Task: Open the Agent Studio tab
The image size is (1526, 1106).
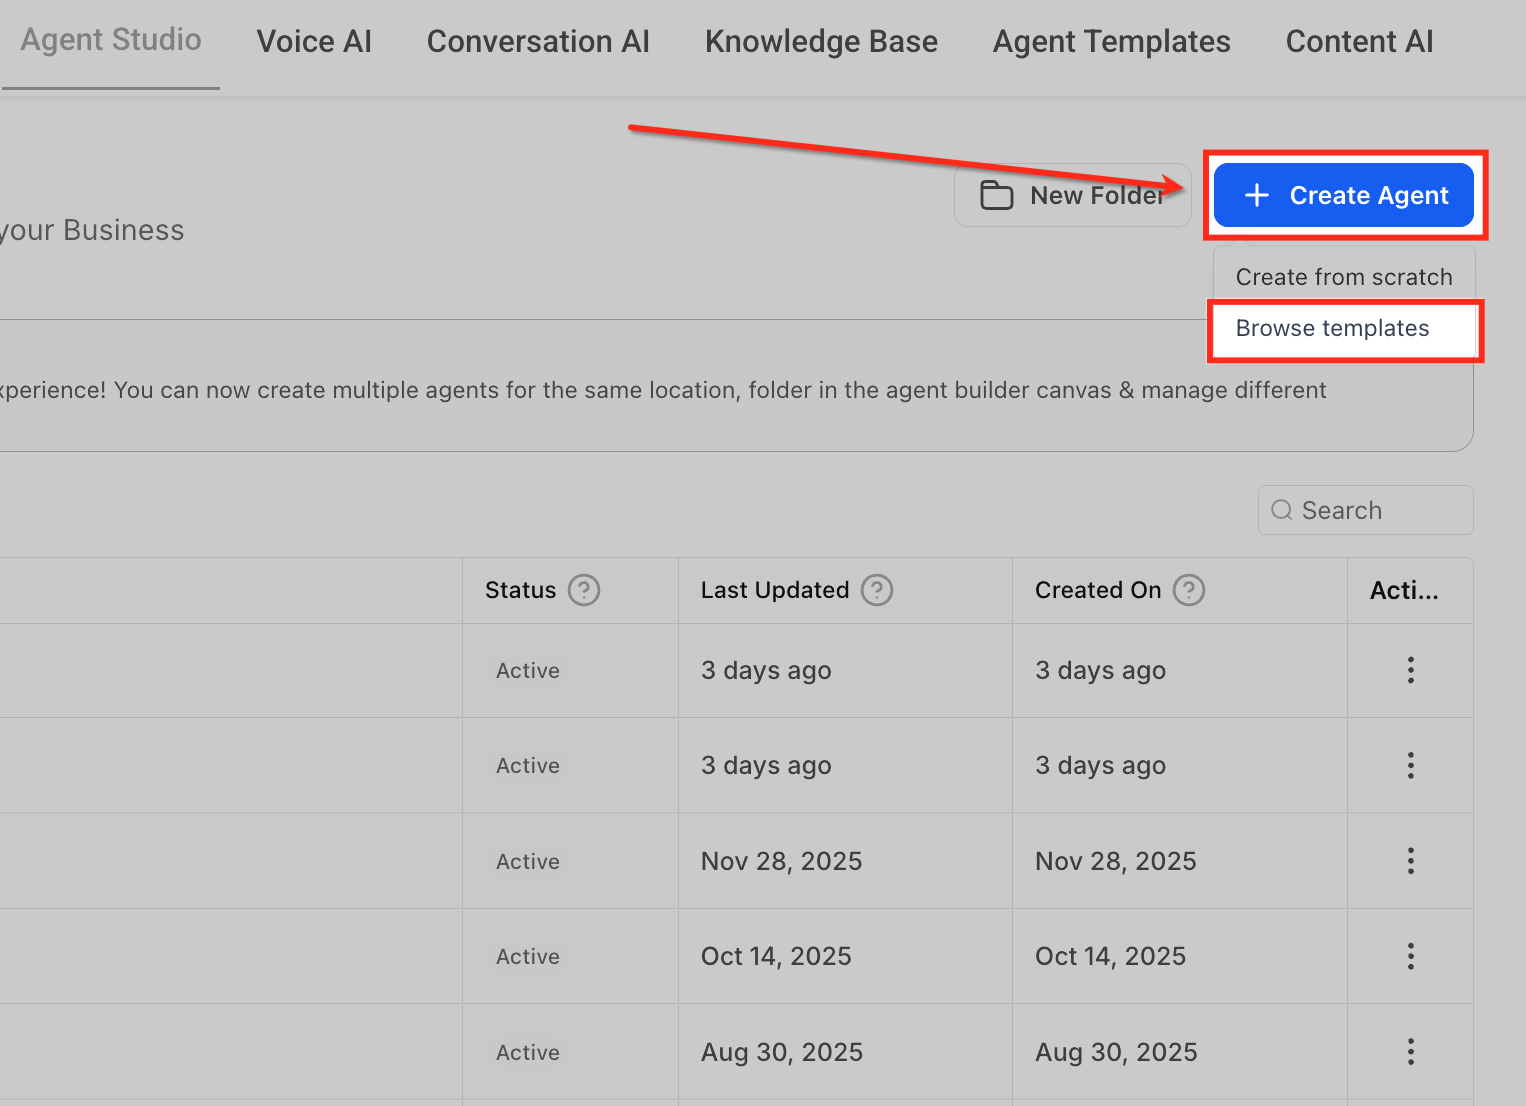Action: tap(111, 40)
